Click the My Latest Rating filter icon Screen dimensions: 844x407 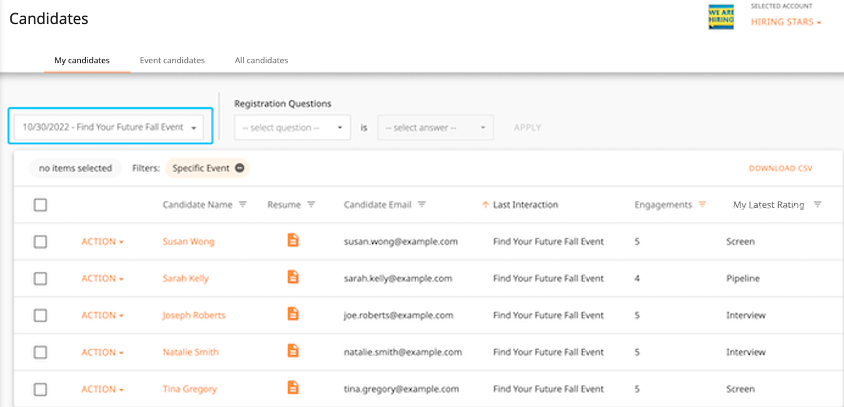(818, 205)
